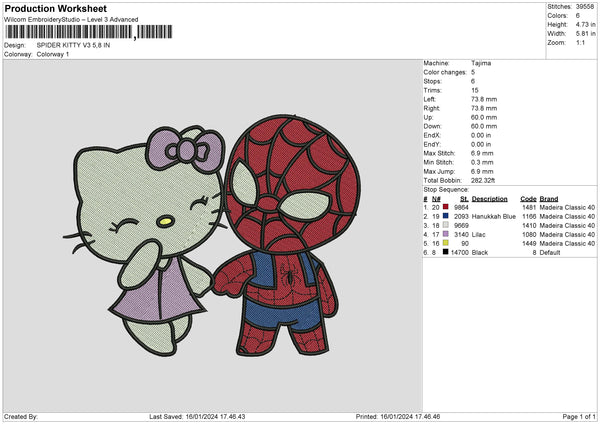Click the Trims value 15
This screenshot has height=424, width=600.
coord(475,90)
